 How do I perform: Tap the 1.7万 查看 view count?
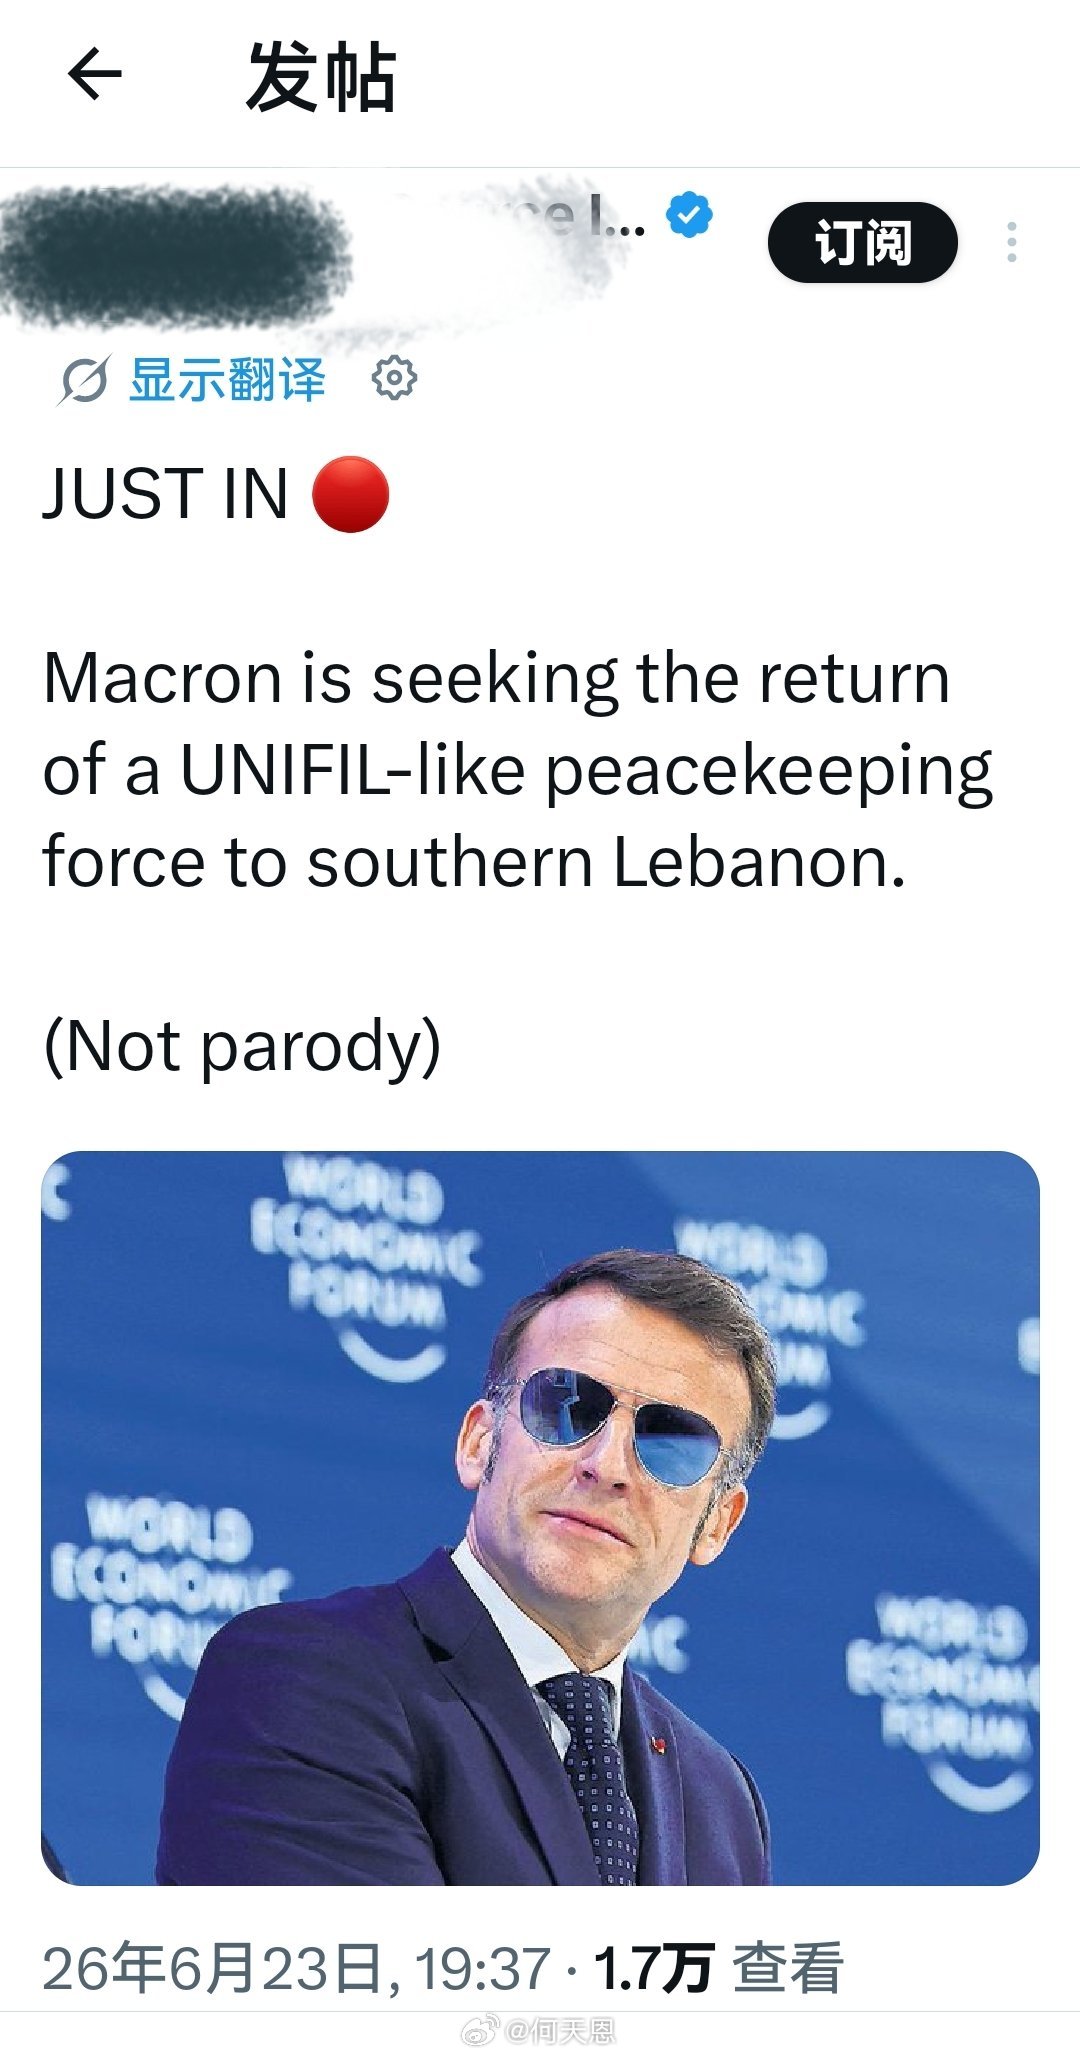click(x=719, y=1968)
